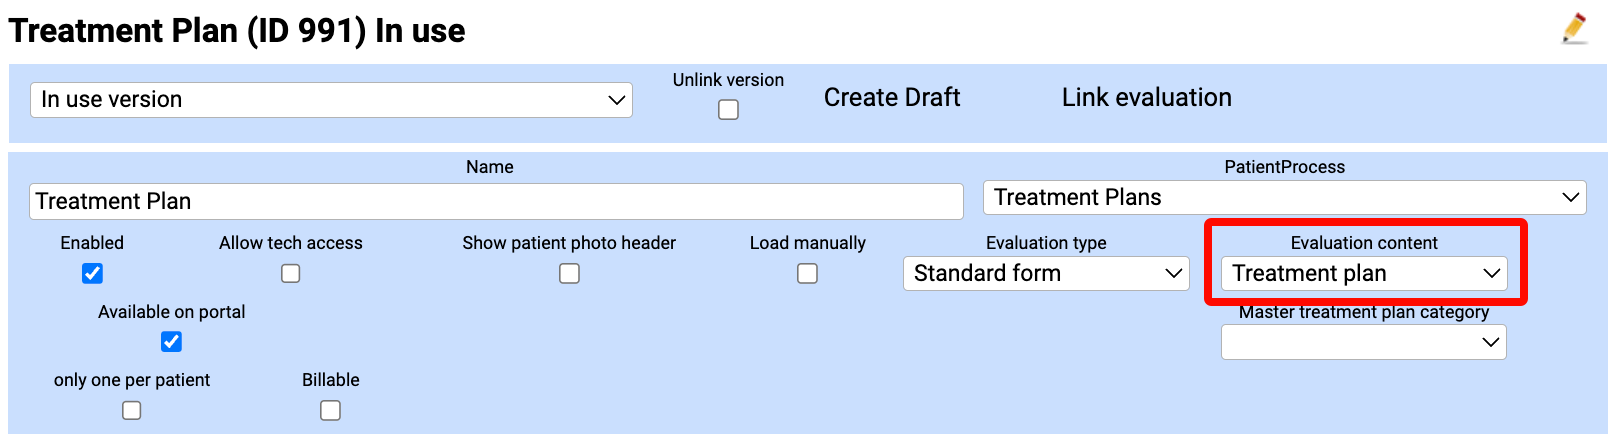1616x434 pixels.
Task: Enable the Allow tech access checkbox
Action: pos(291,273)
